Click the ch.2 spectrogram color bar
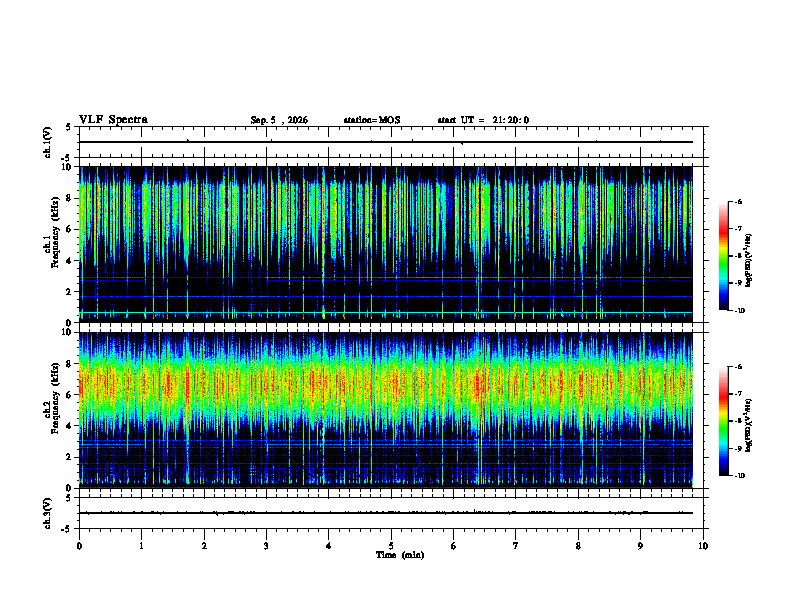This screenshot has width=792, height=612. pos(723,421)
